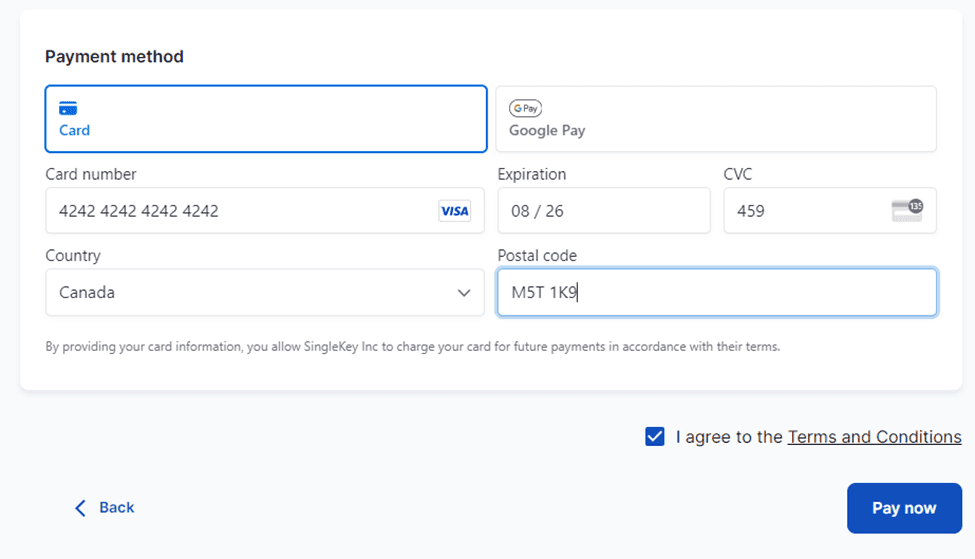
Task: Click the Postal code input field
Action: click(x=716, y=293)
